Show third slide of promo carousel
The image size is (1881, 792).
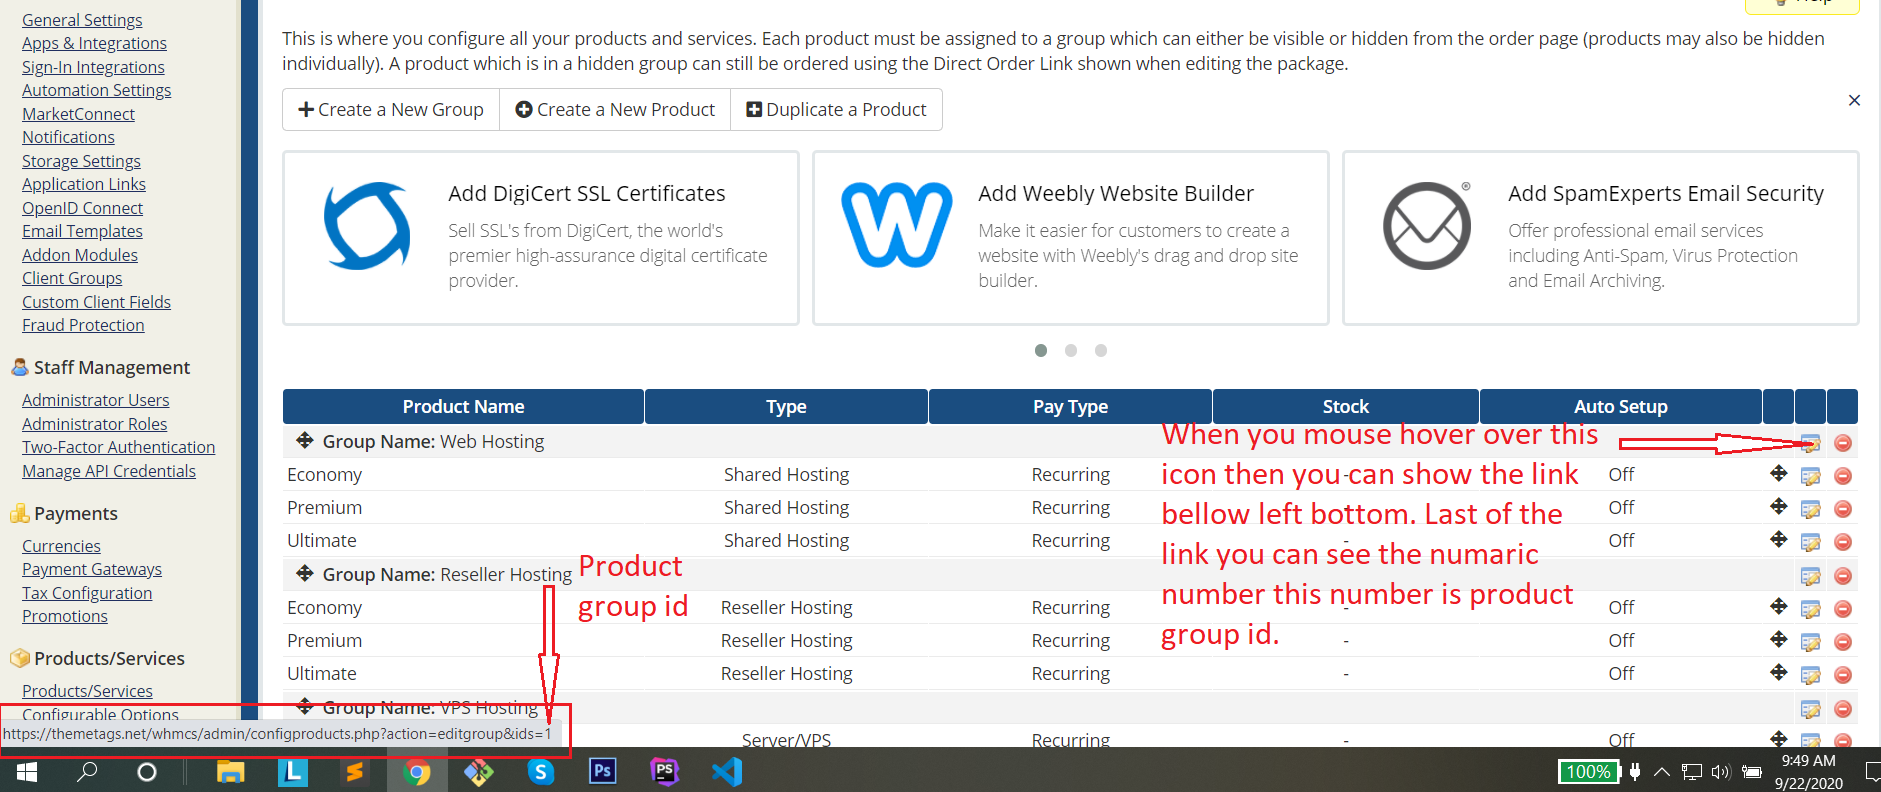pyautogui.click(x=1101, y=351)
